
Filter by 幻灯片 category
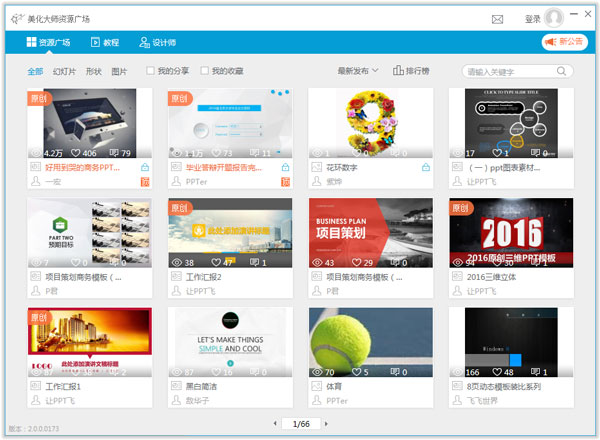click(64, 72)
